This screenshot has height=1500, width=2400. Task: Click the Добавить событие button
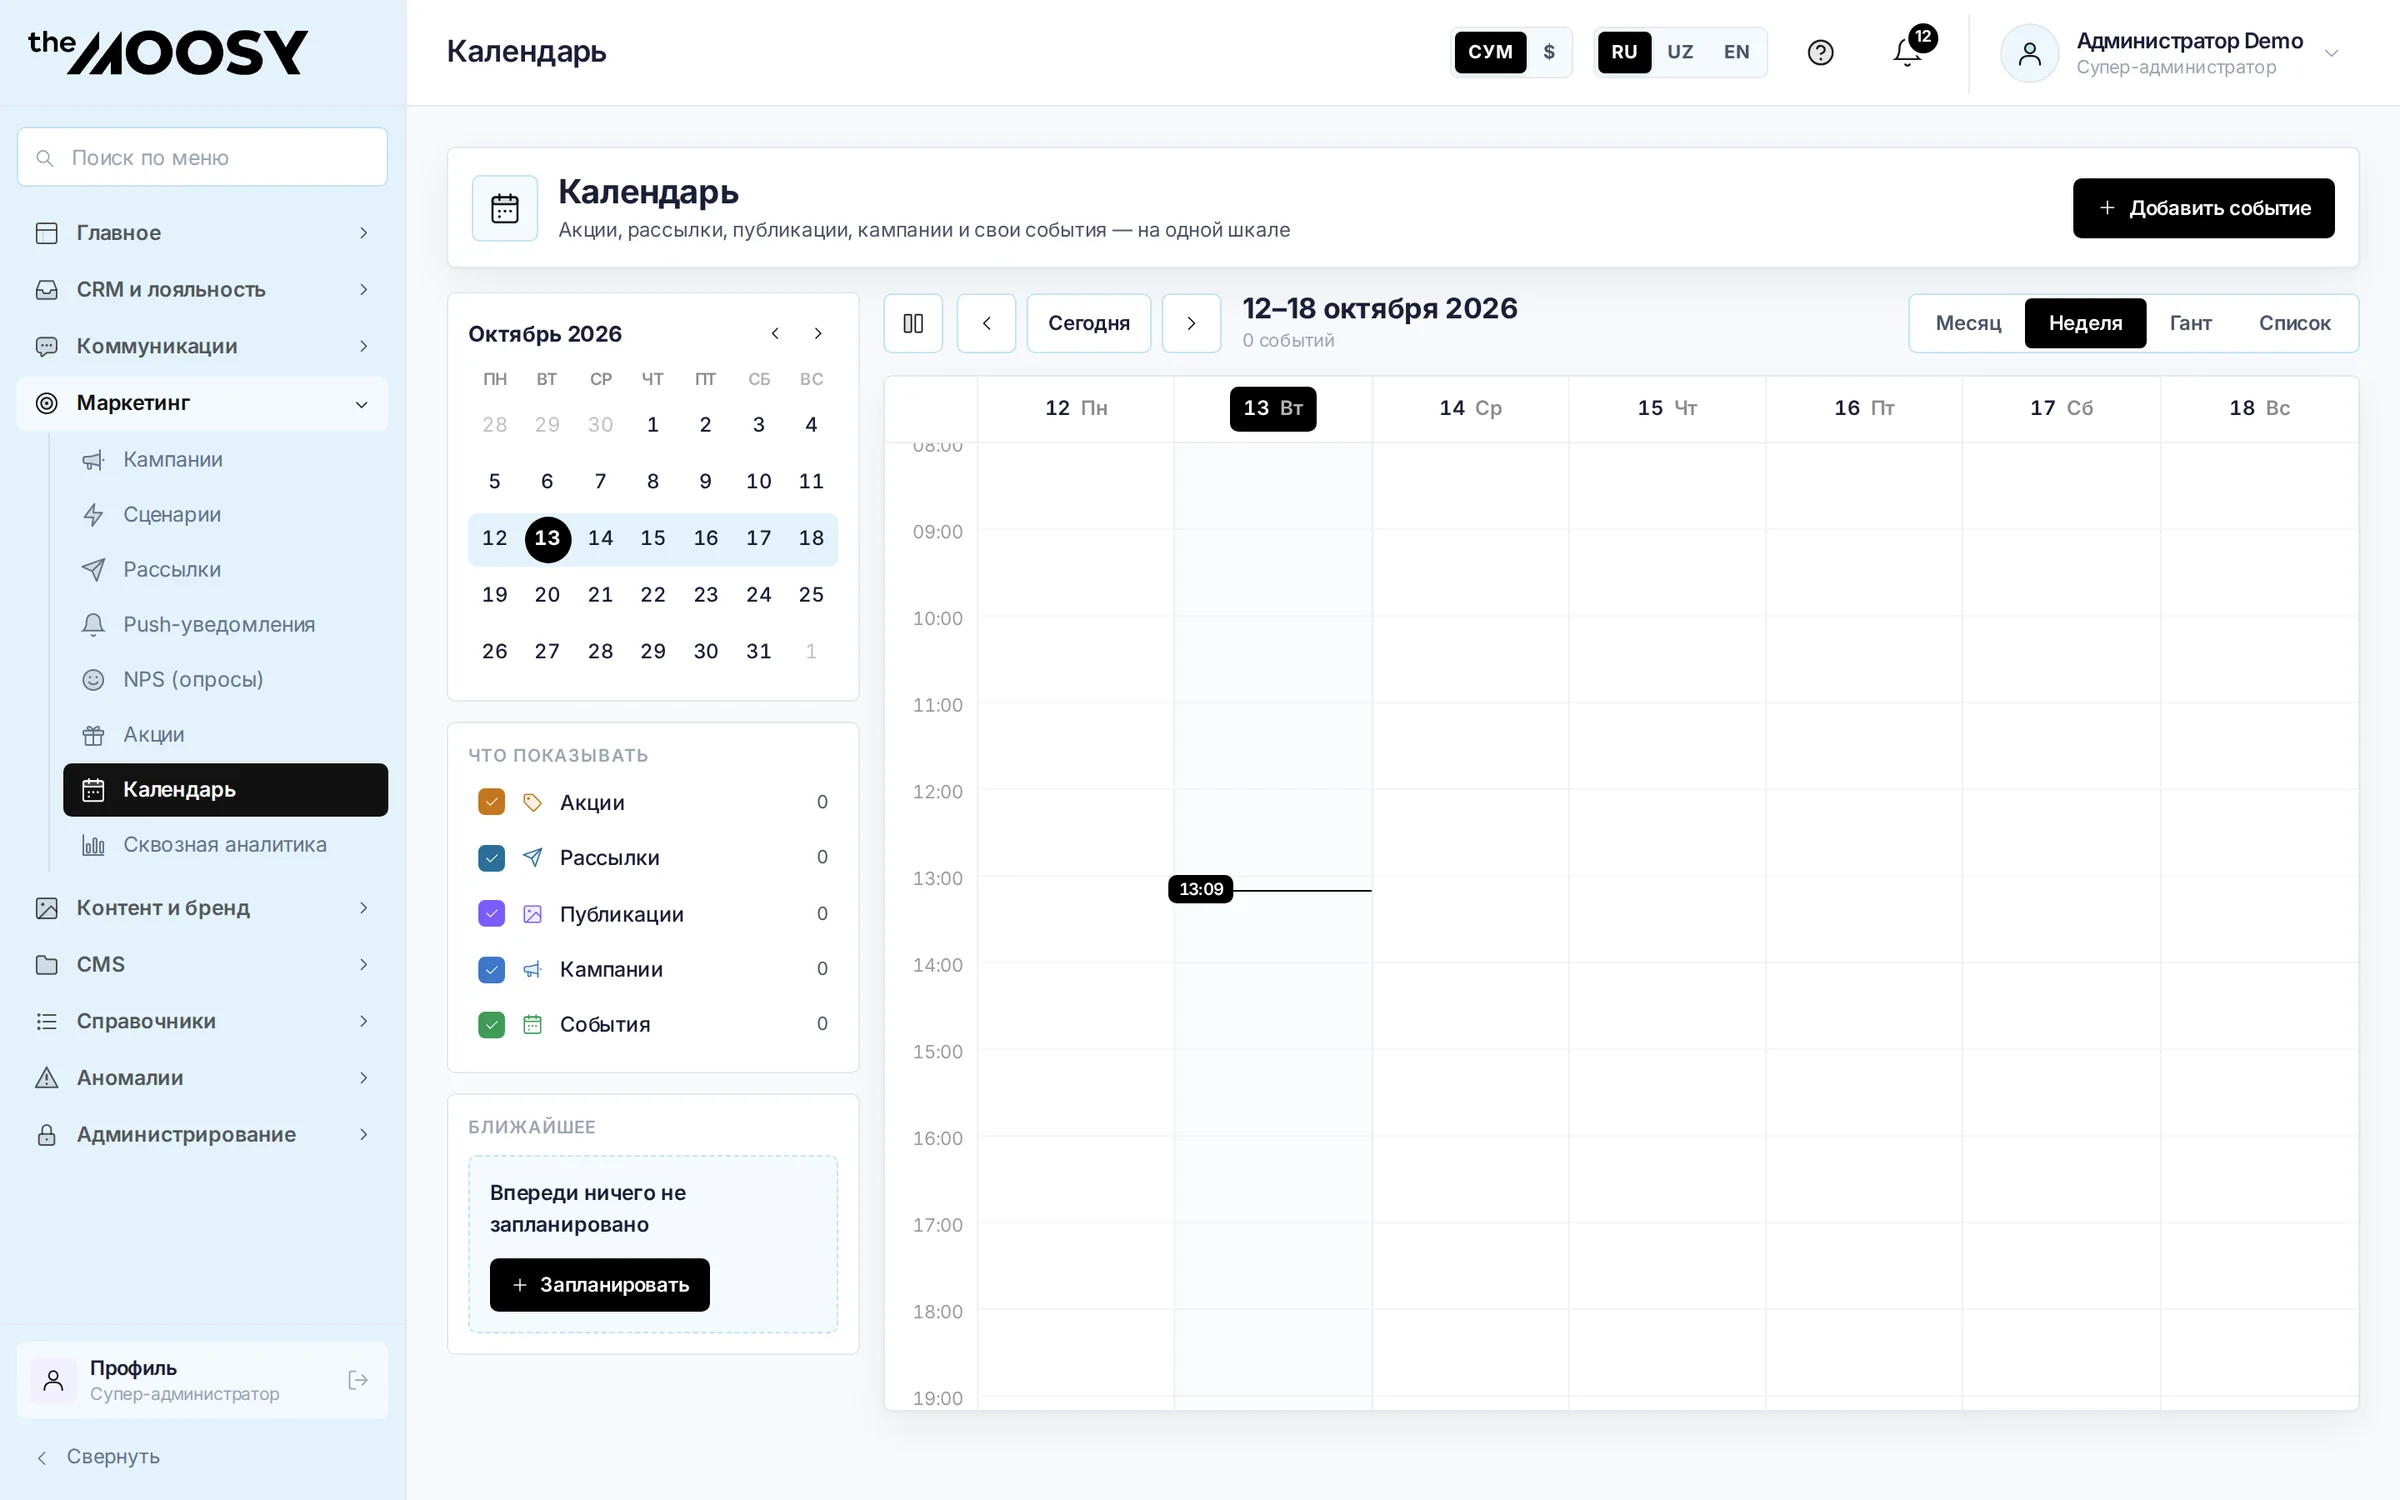tap(2203, 208)
